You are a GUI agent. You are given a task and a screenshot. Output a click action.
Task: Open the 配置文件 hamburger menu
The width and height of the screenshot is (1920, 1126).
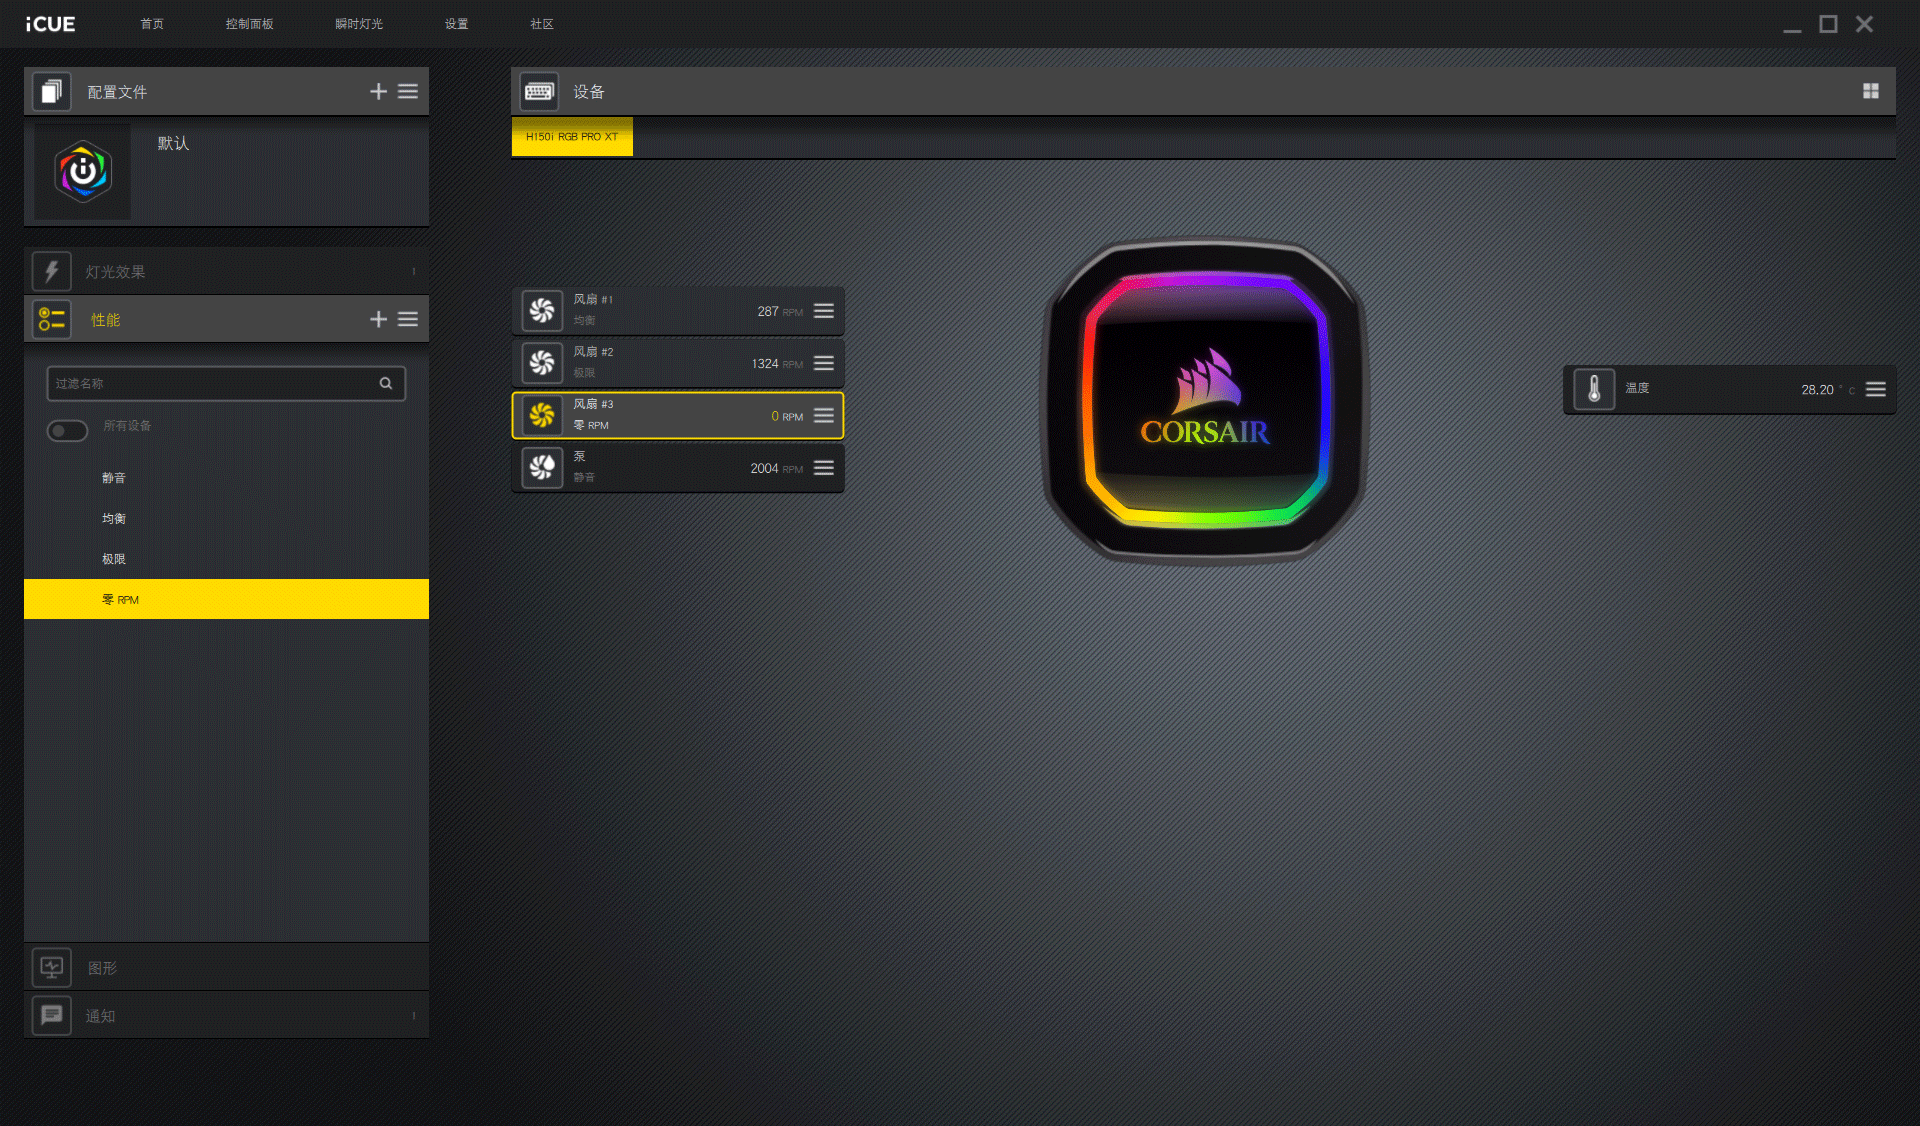coord(408,92)
